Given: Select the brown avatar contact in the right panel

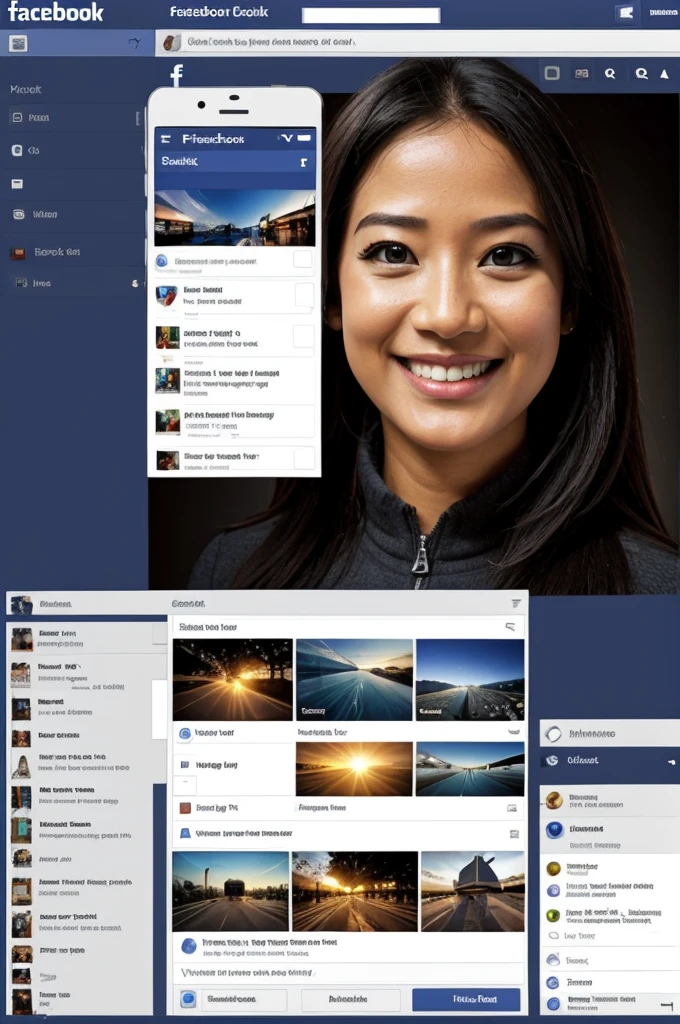Looking at the screenshot, I should click(x=609, y=801).
